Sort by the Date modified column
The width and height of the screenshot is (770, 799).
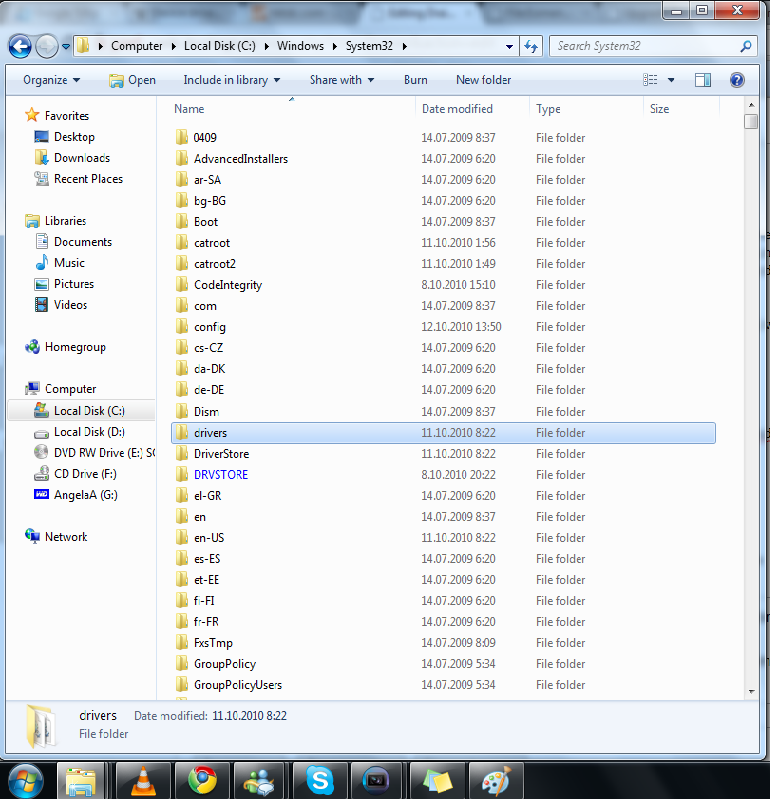click(457, 109)
